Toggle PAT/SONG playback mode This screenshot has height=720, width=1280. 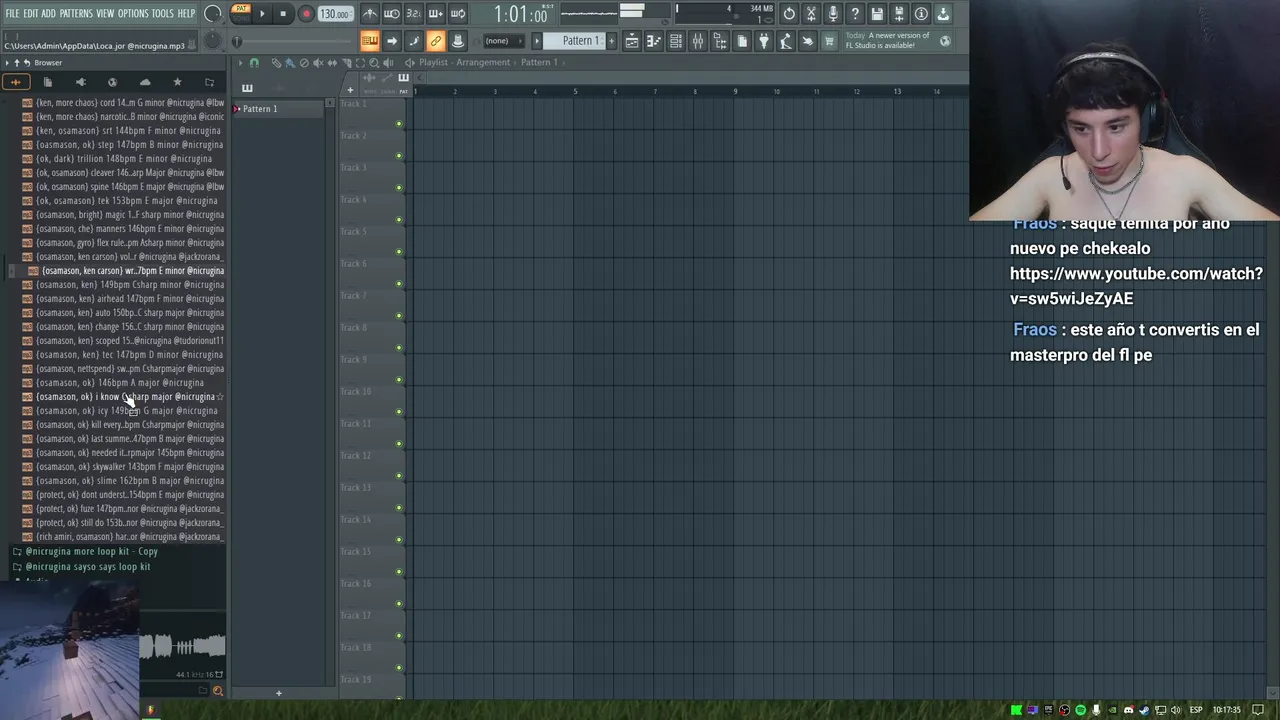point(241,13)
